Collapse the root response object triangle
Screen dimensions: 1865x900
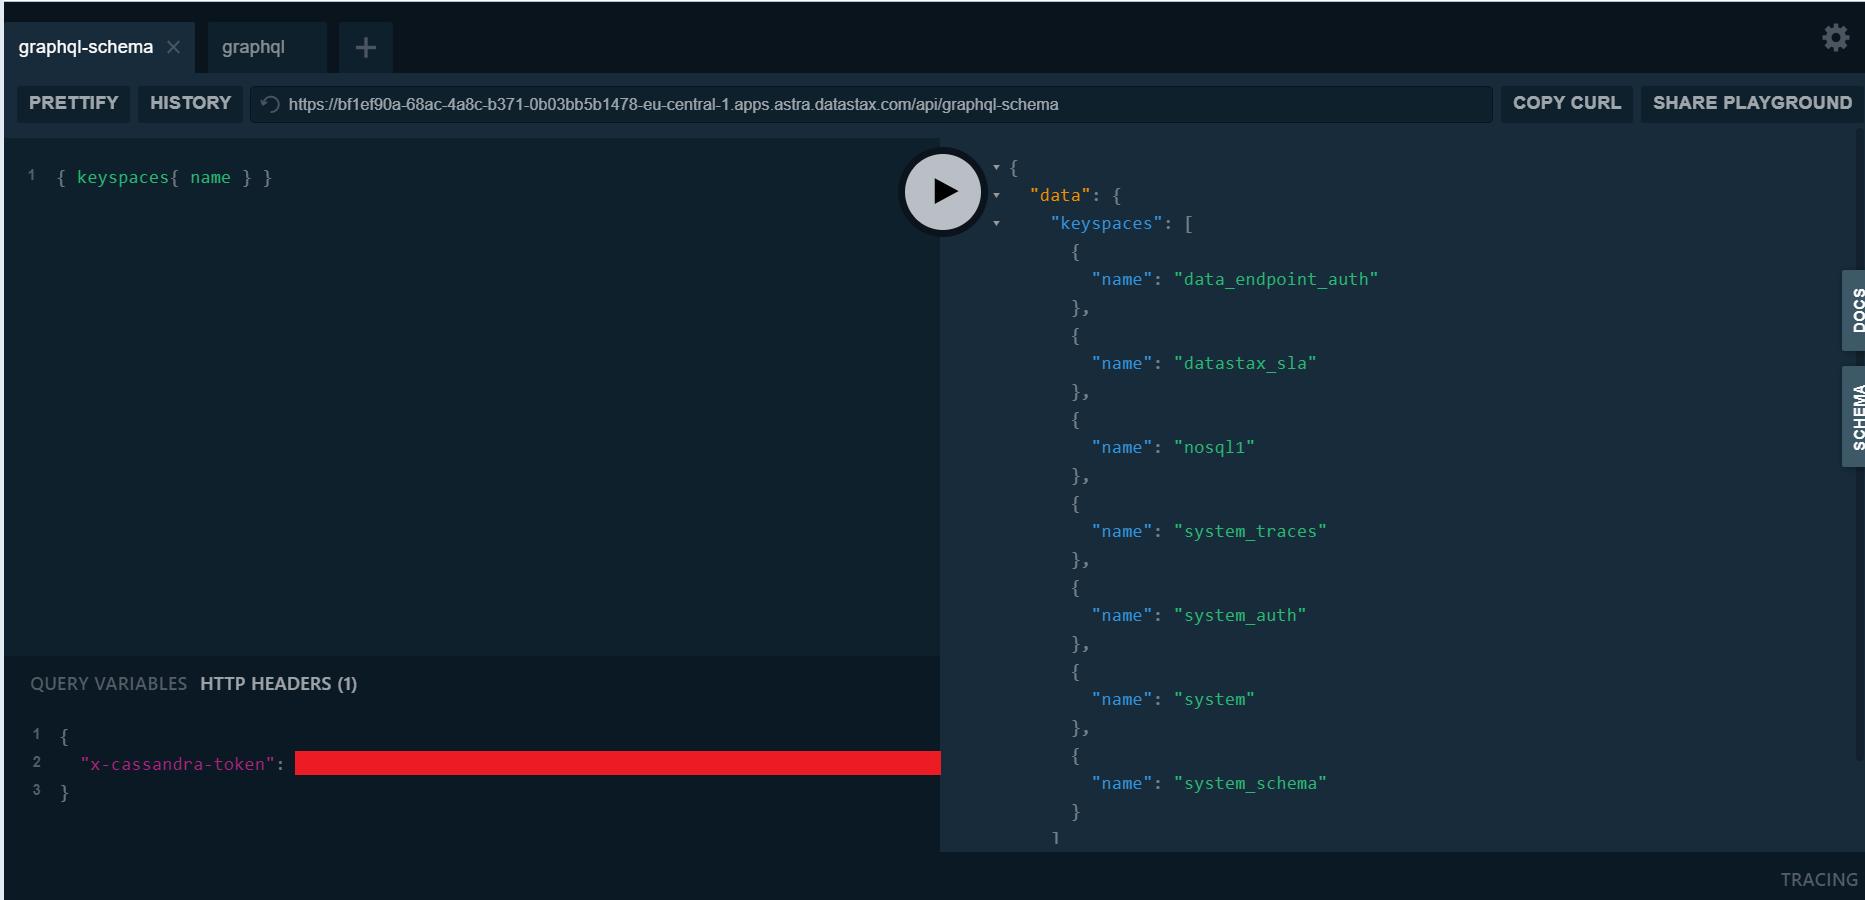tap(996, 167)
